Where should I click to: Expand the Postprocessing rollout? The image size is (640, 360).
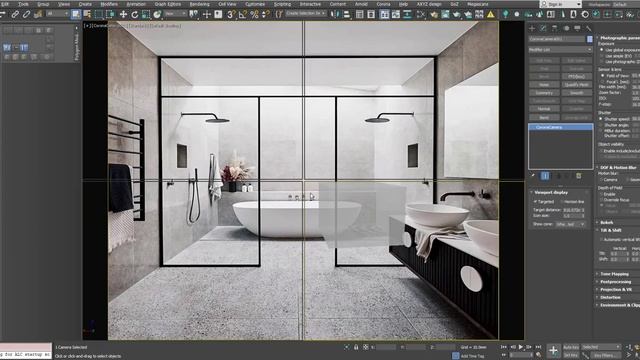(616, 282)
